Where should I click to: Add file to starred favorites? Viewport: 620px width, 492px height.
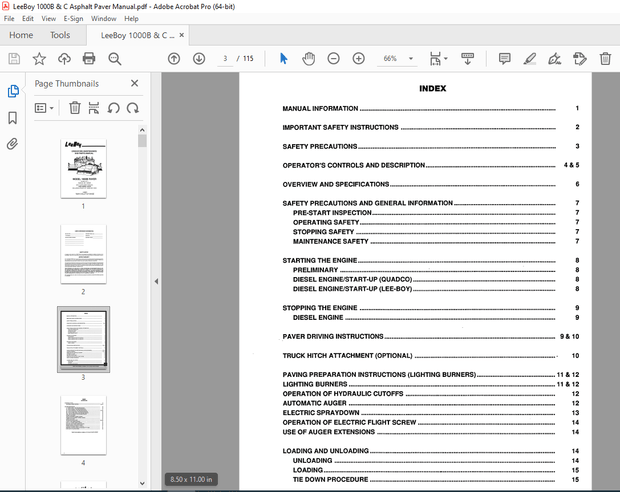[39, 59]
